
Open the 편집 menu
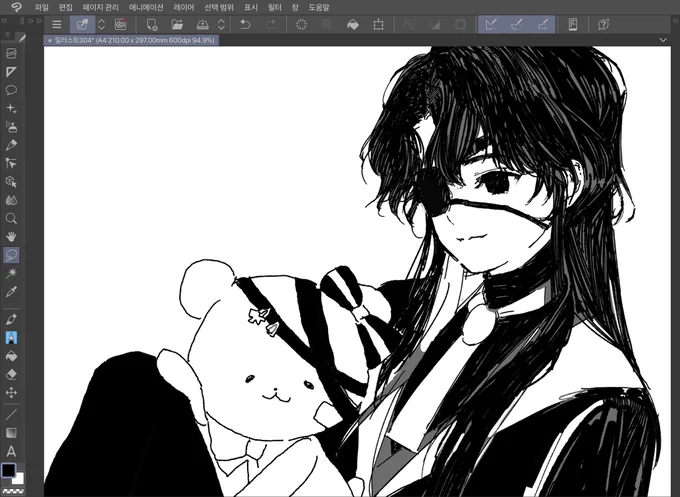[x=65, y=7]
